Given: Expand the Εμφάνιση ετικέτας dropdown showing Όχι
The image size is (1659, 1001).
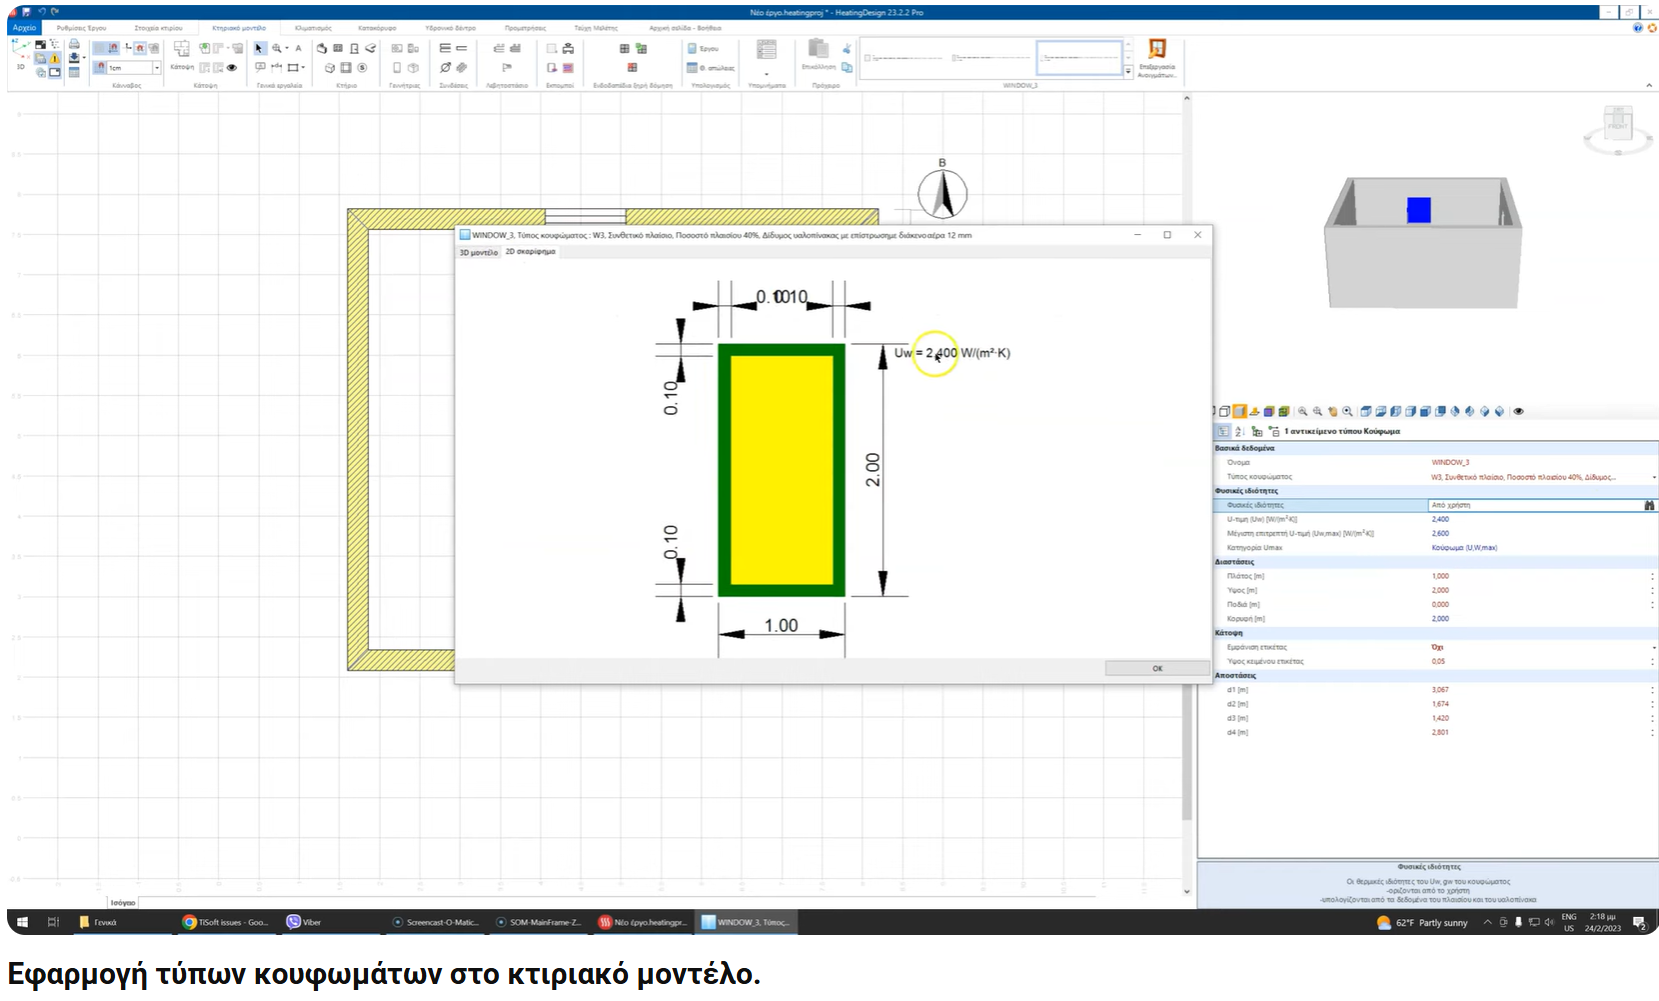Looking at the screenshot, I should click(1652, 647).
